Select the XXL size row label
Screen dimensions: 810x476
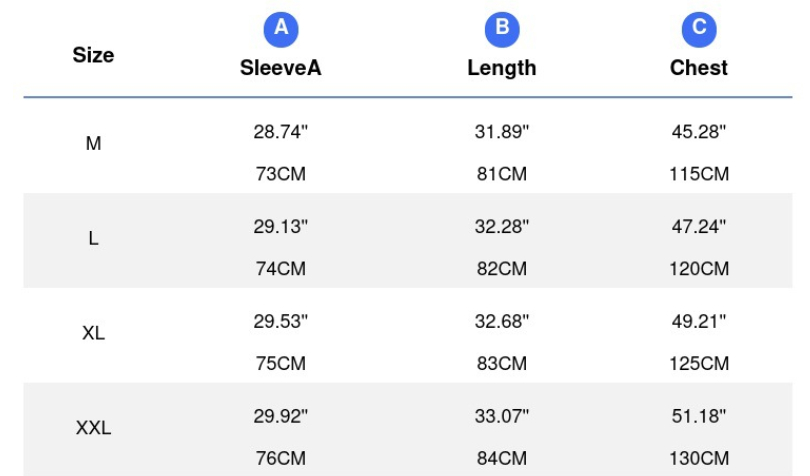(x=93, y=428)
